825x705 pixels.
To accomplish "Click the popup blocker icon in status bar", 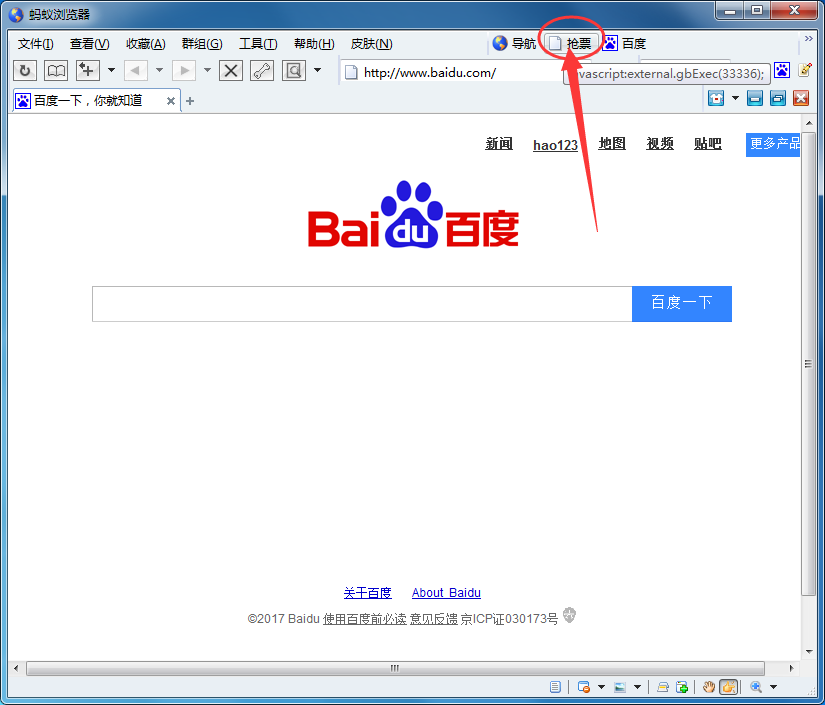I will (x=583, y=687).
